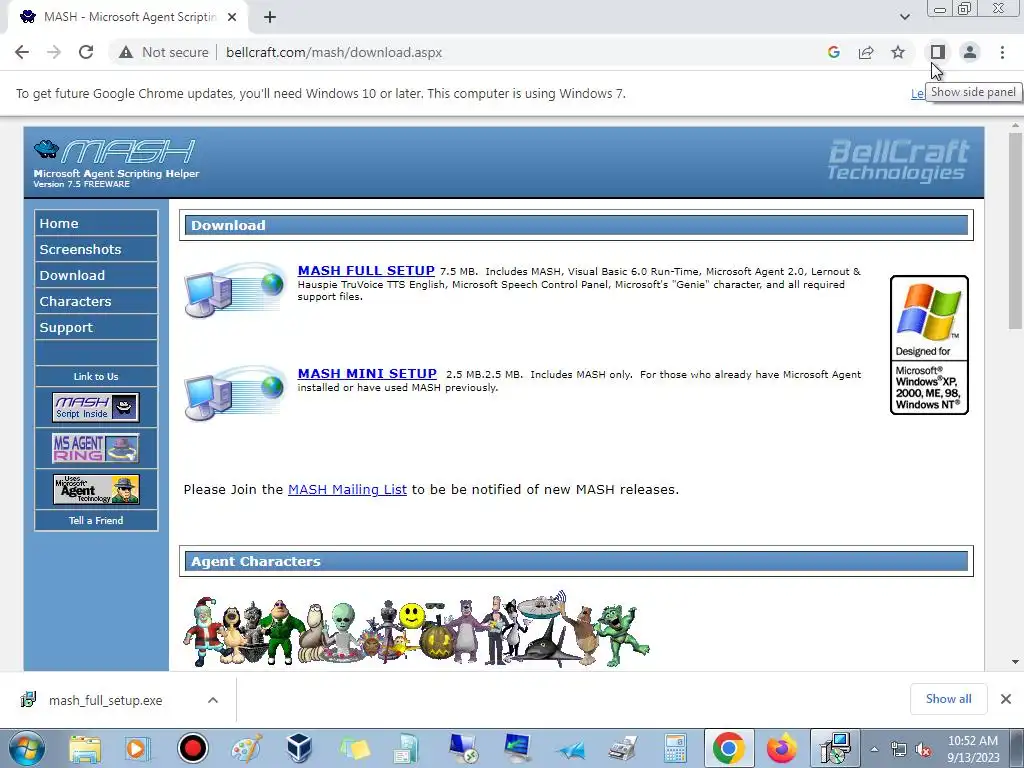Show the side panel
This screenshot has height=768, width=1024.
[x=938, y=52]
